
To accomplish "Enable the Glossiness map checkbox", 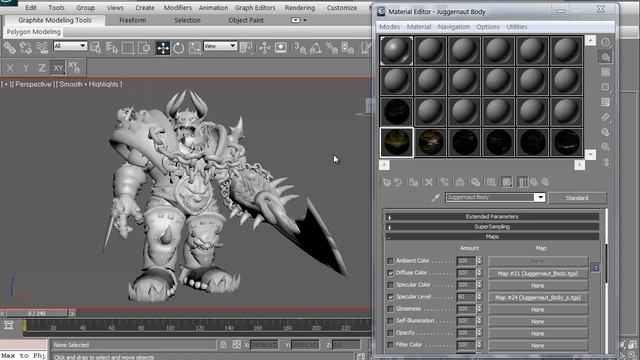I will click(x=390, y=309).
